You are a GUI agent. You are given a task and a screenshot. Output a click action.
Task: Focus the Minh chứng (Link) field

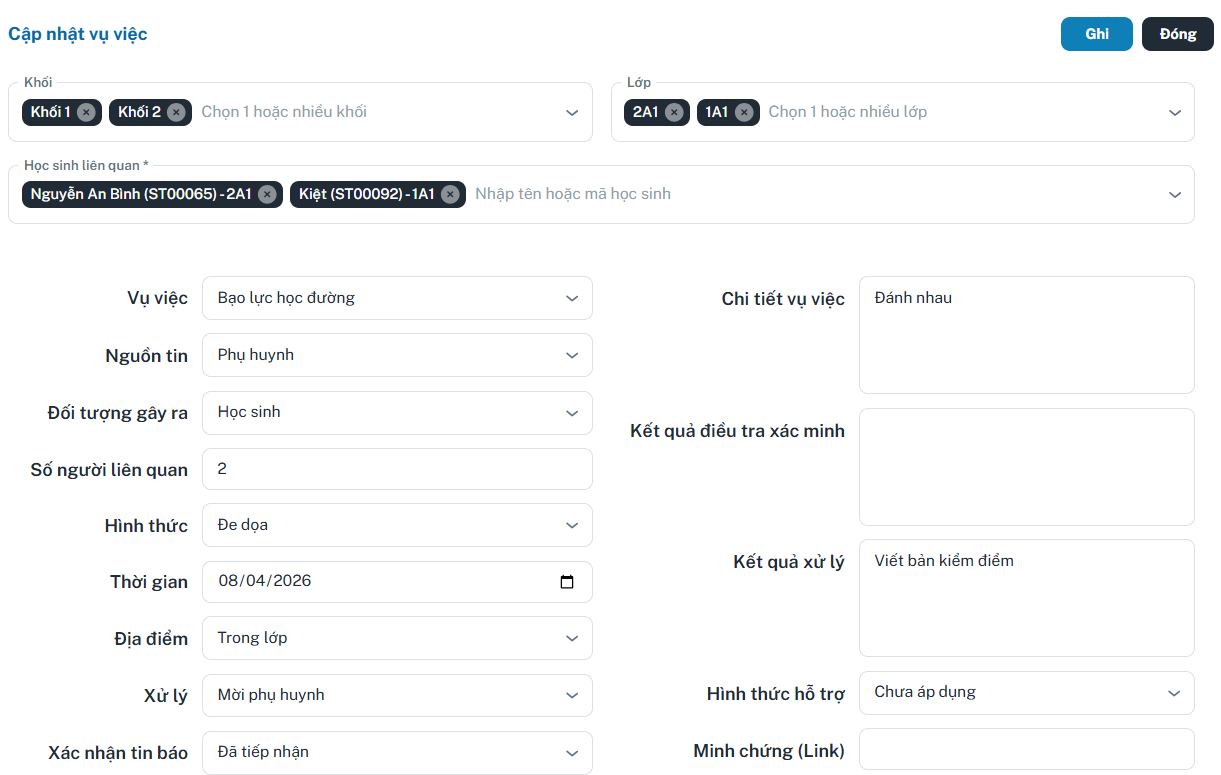click(1027, 749)
